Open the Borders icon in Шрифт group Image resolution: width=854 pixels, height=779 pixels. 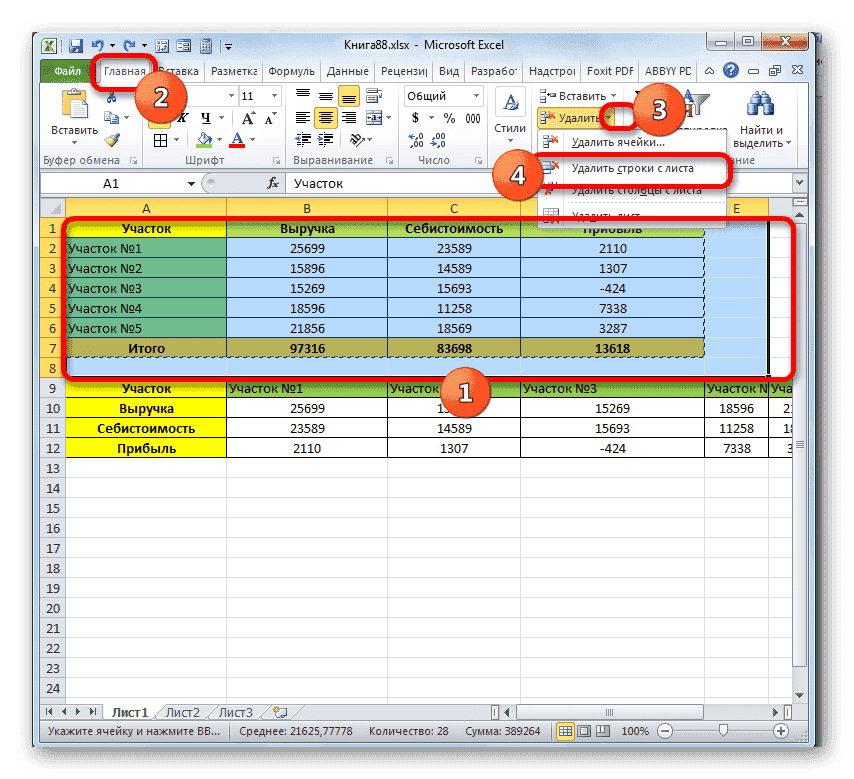click(162, 140)
